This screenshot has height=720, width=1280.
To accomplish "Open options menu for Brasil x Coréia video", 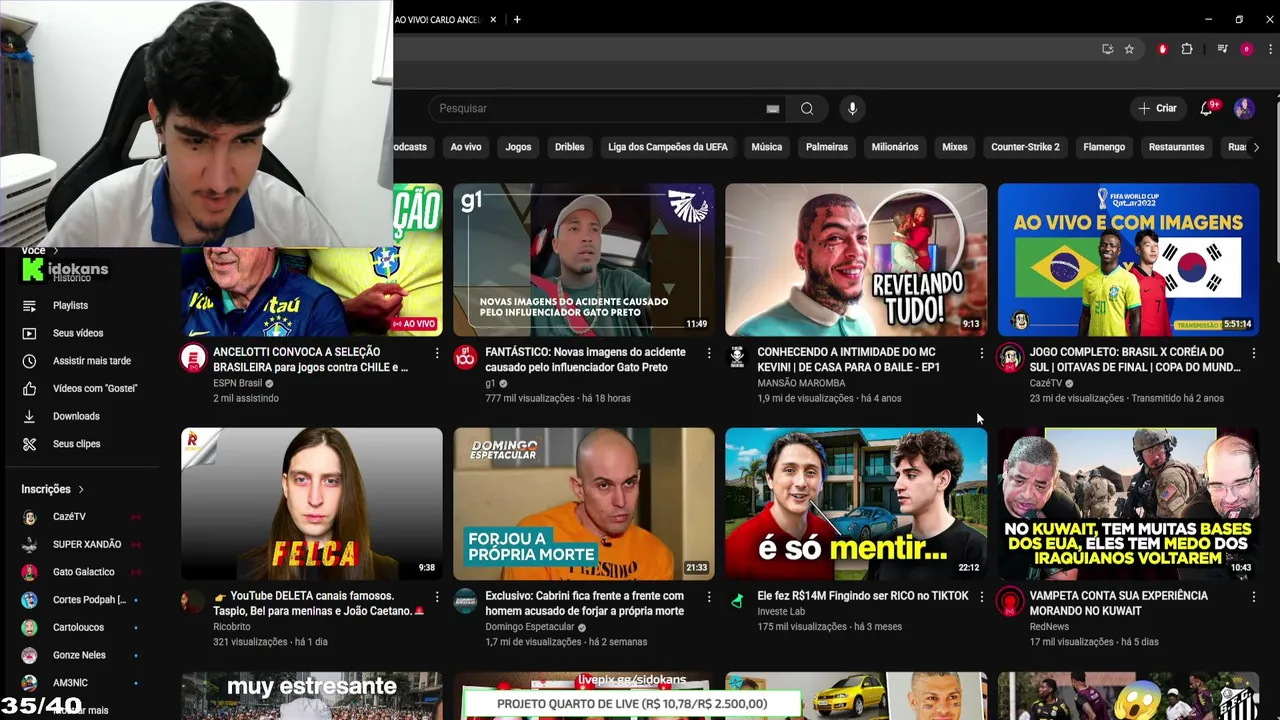I will tap(1253, 353).
